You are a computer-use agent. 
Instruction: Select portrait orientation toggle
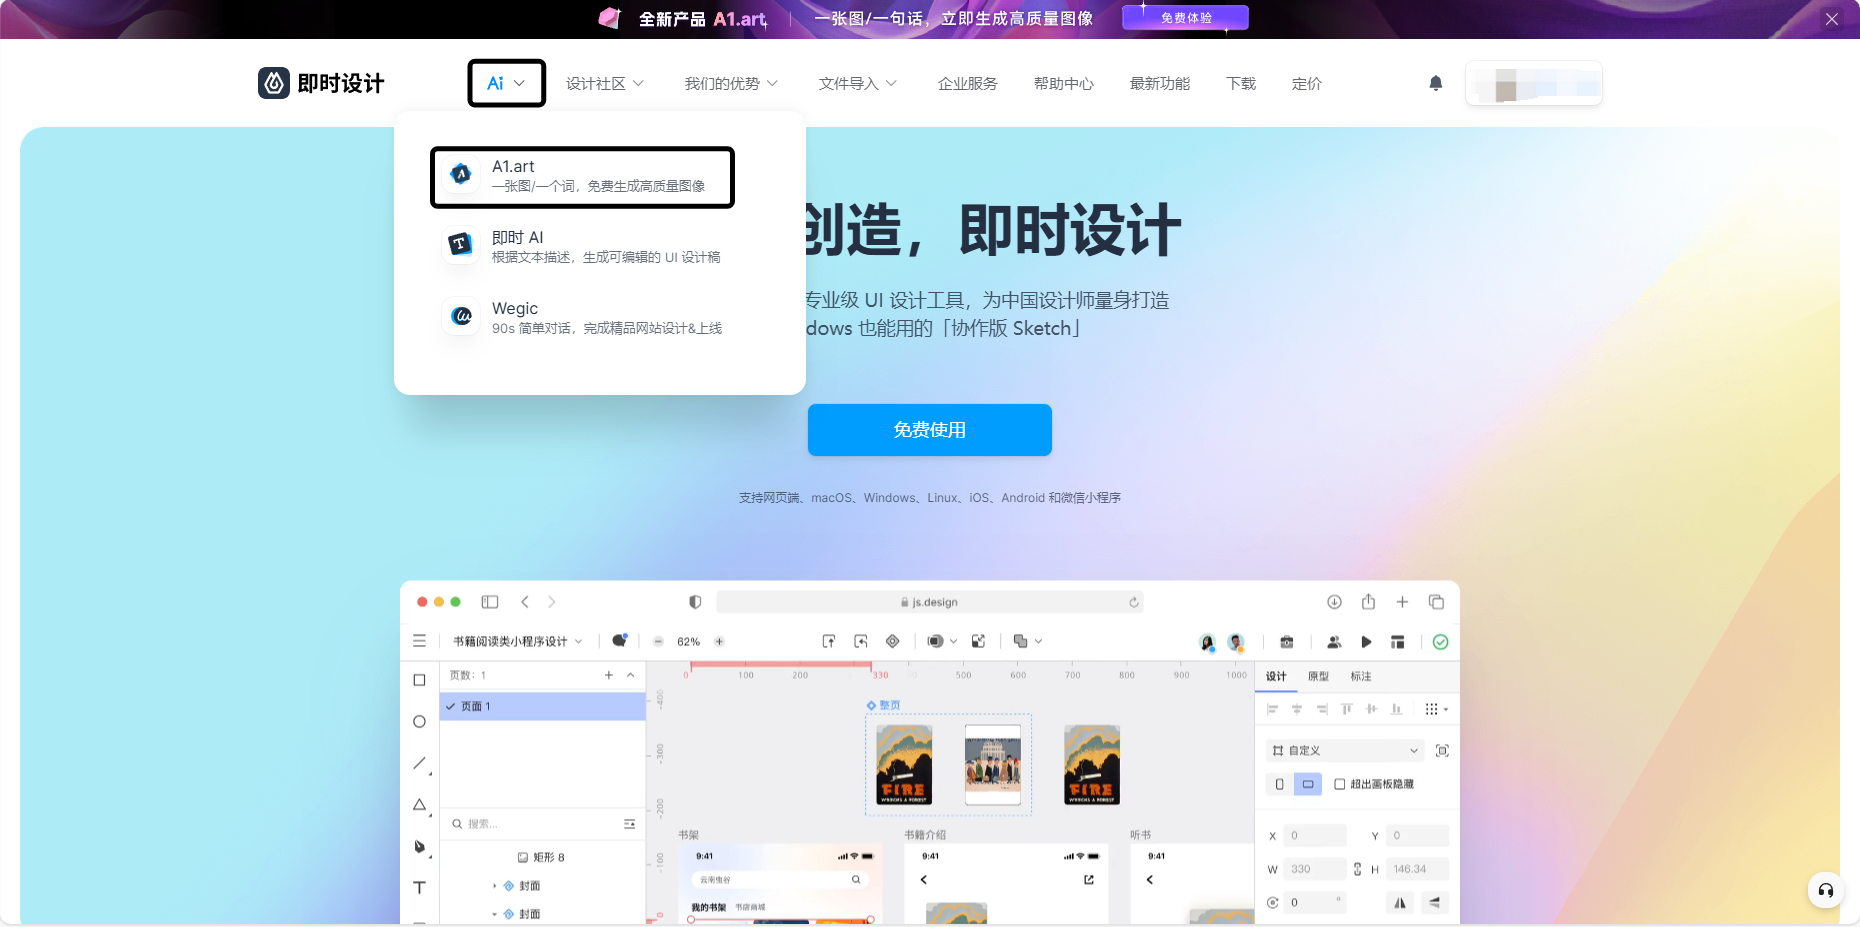[x=1280, y=784]
